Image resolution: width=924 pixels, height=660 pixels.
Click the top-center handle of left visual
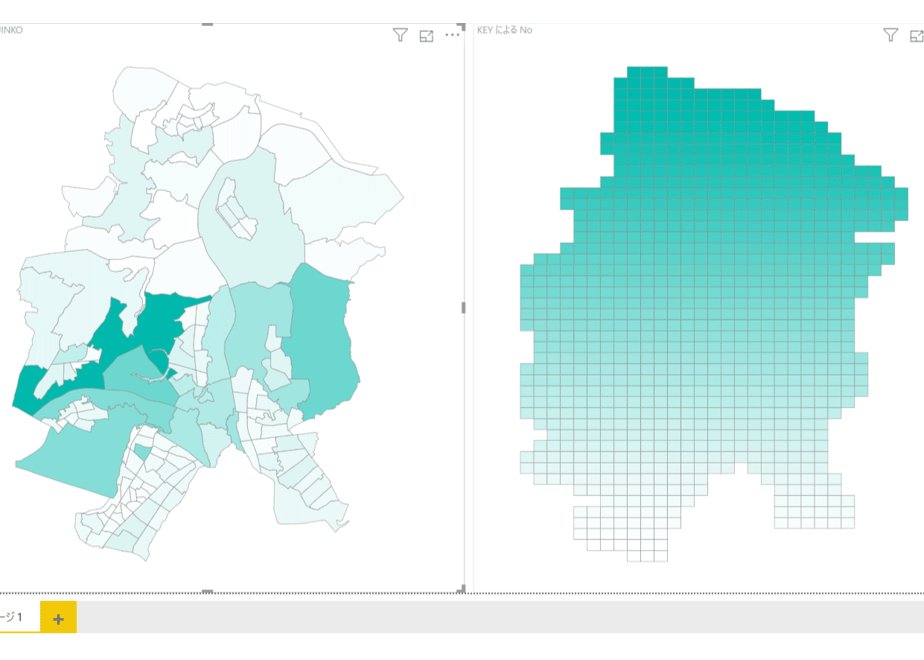click(x=207, y=24)
